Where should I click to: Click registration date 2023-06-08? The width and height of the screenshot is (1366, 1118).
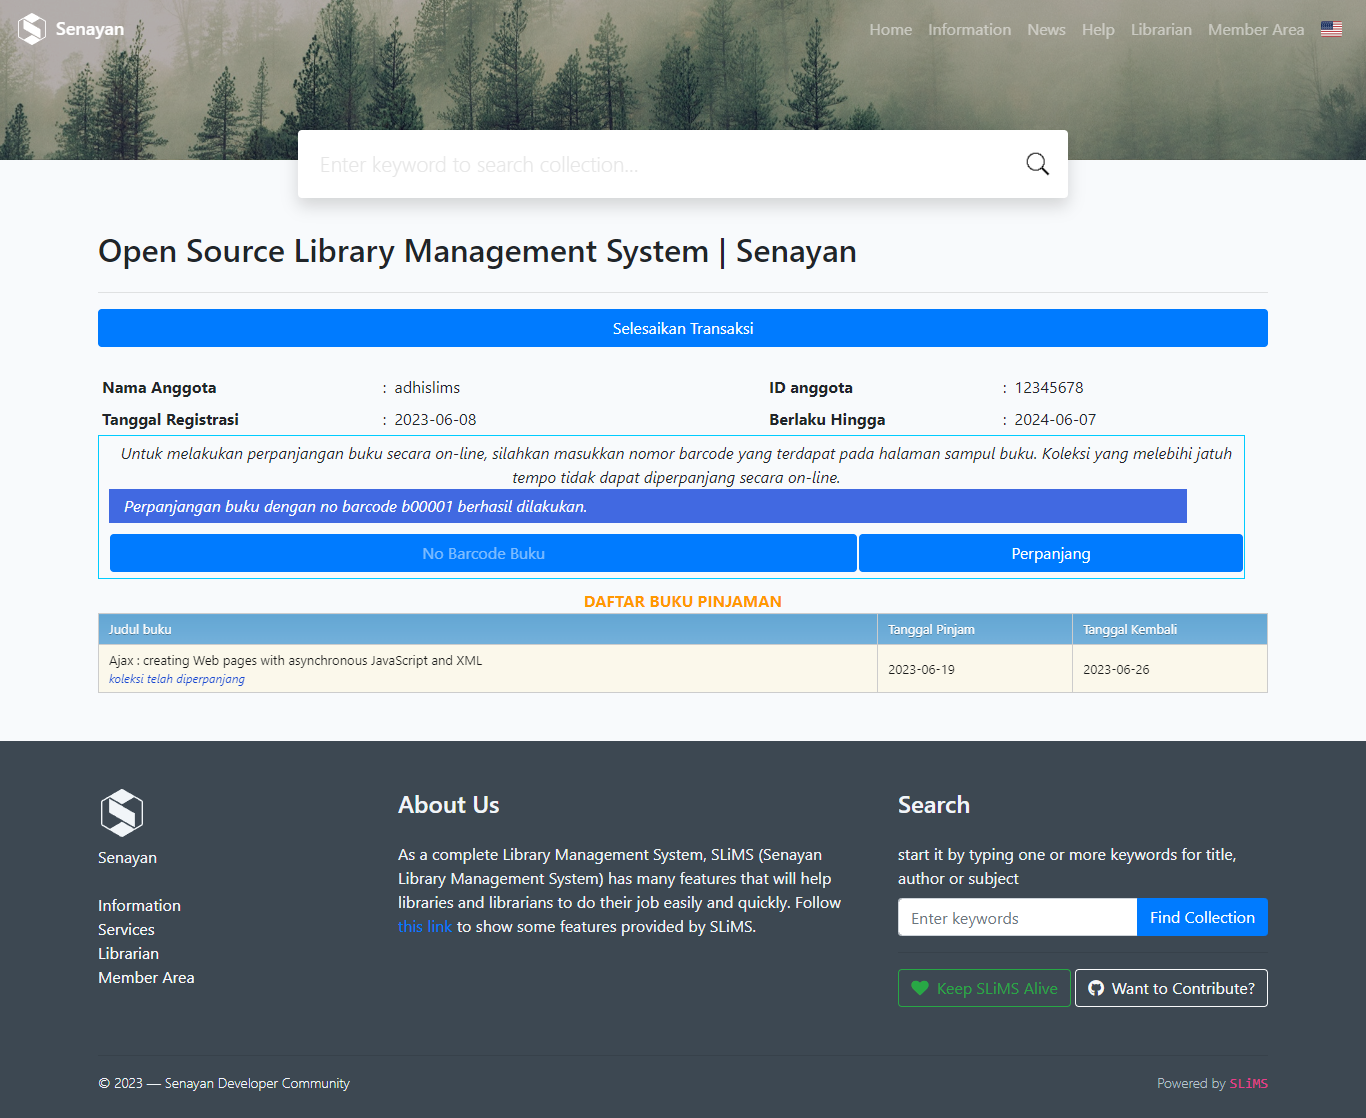click(x=435, y=420)
